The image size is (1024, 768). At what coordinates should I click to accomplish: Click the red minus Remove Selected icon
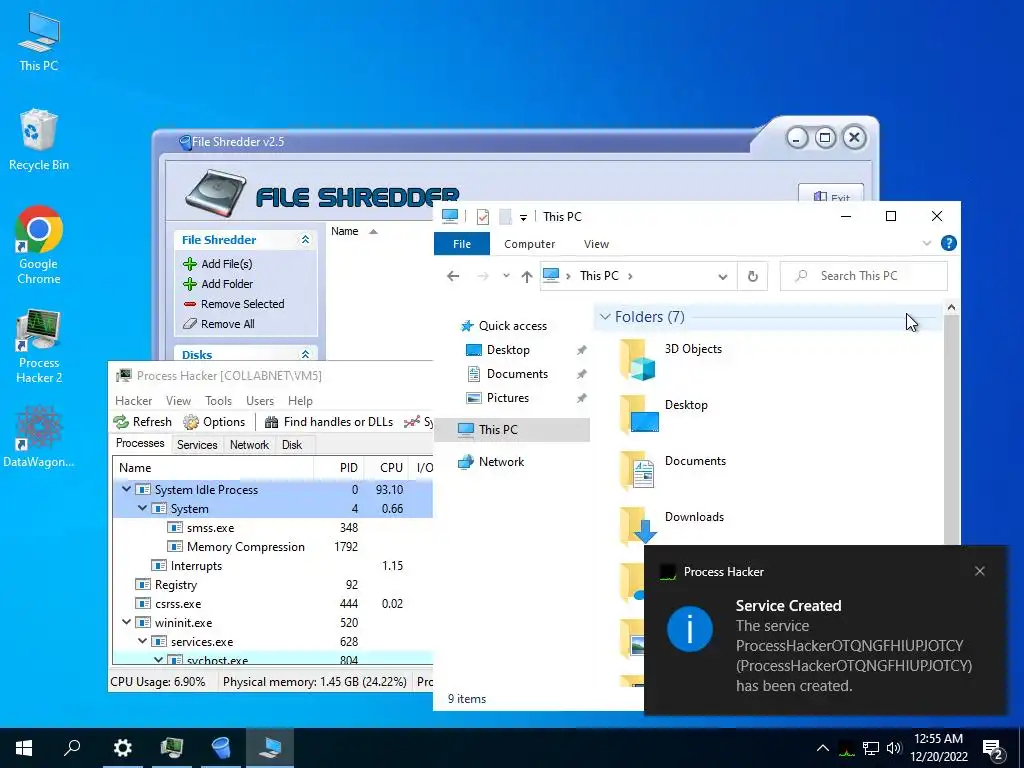[x=190, y=304]
